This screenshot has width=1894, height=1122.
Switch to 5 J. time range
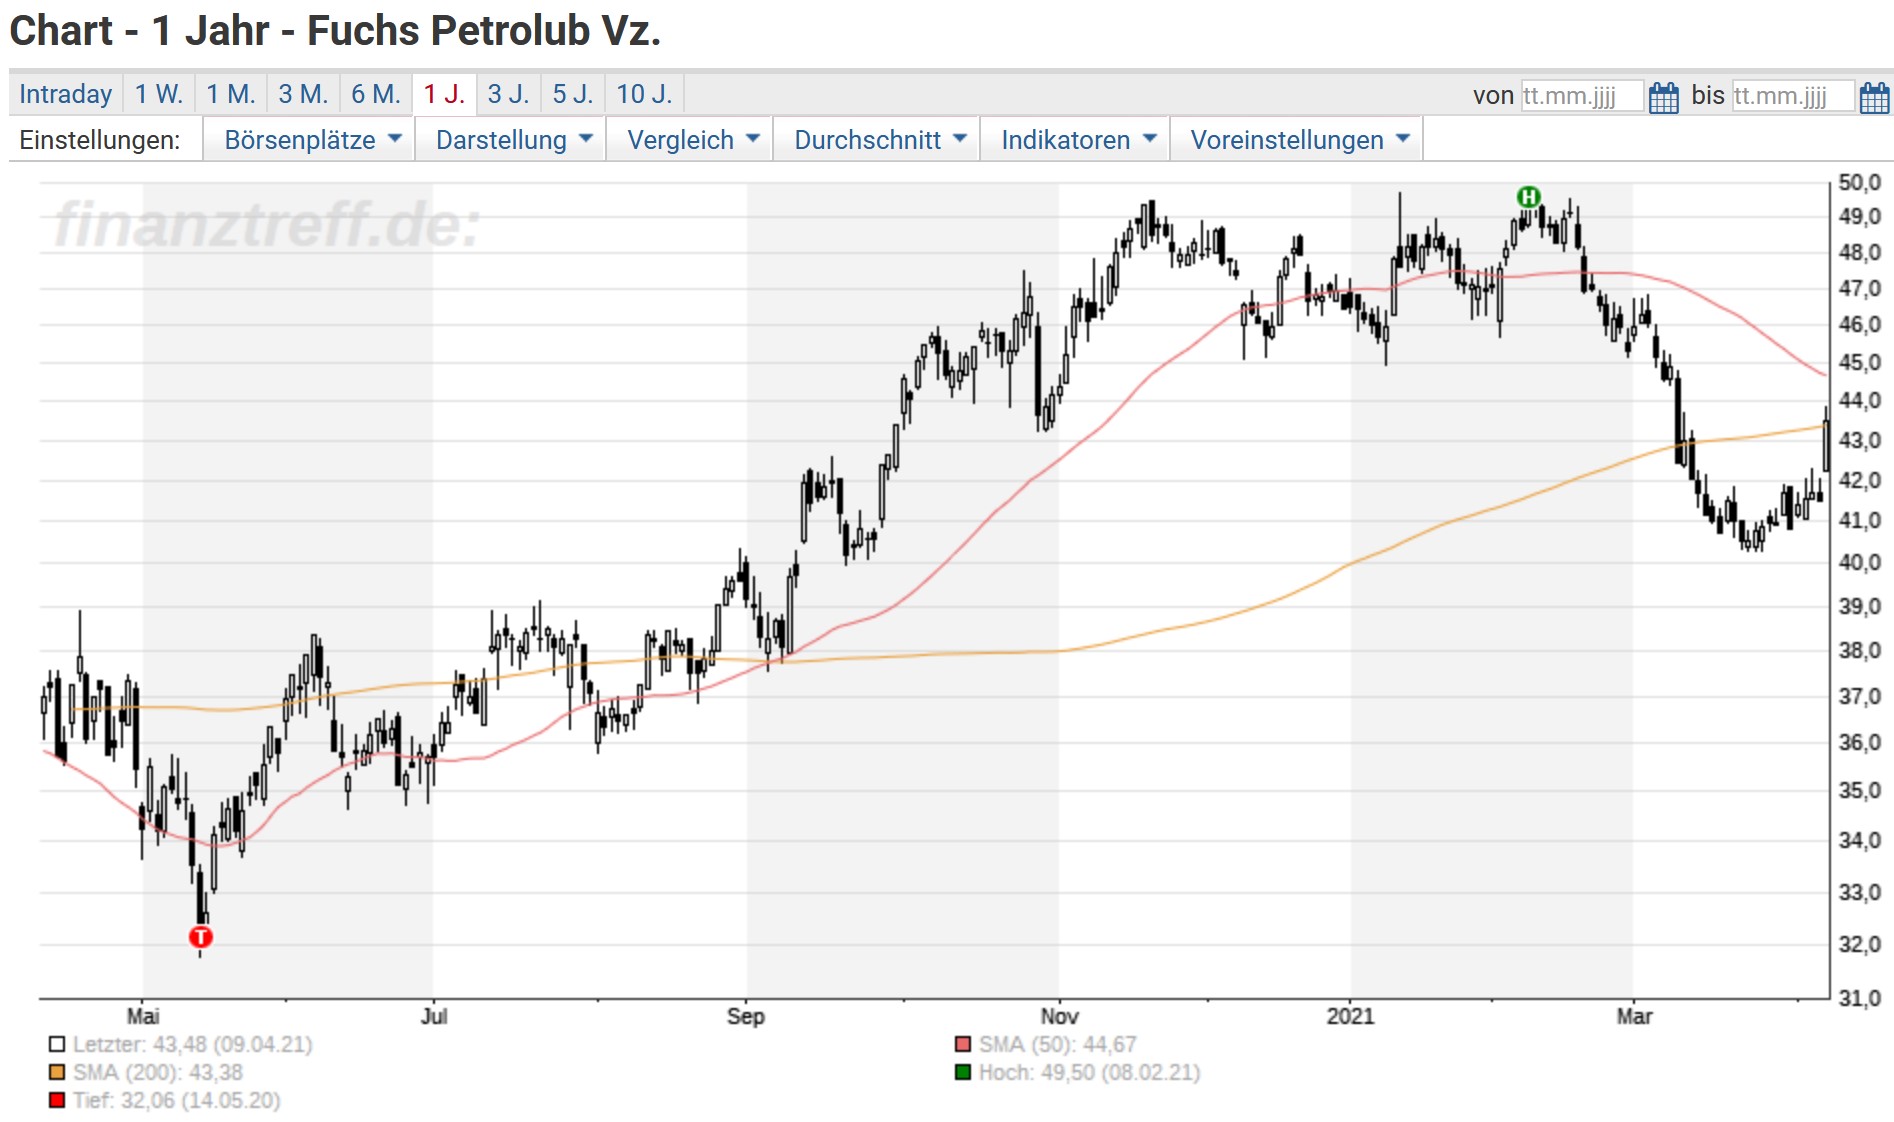point(573,94)
